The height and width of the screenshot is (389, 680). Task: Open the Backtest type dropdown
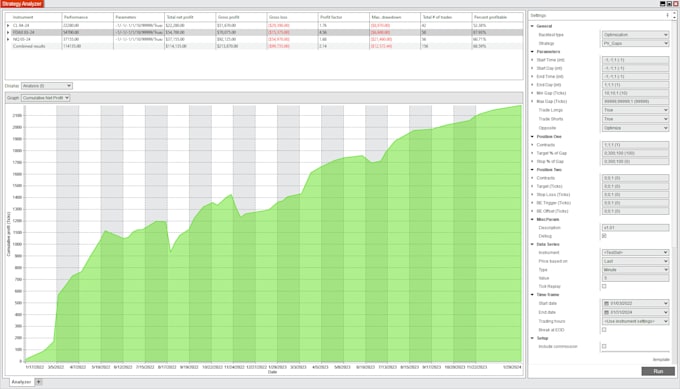pos(635,35)
